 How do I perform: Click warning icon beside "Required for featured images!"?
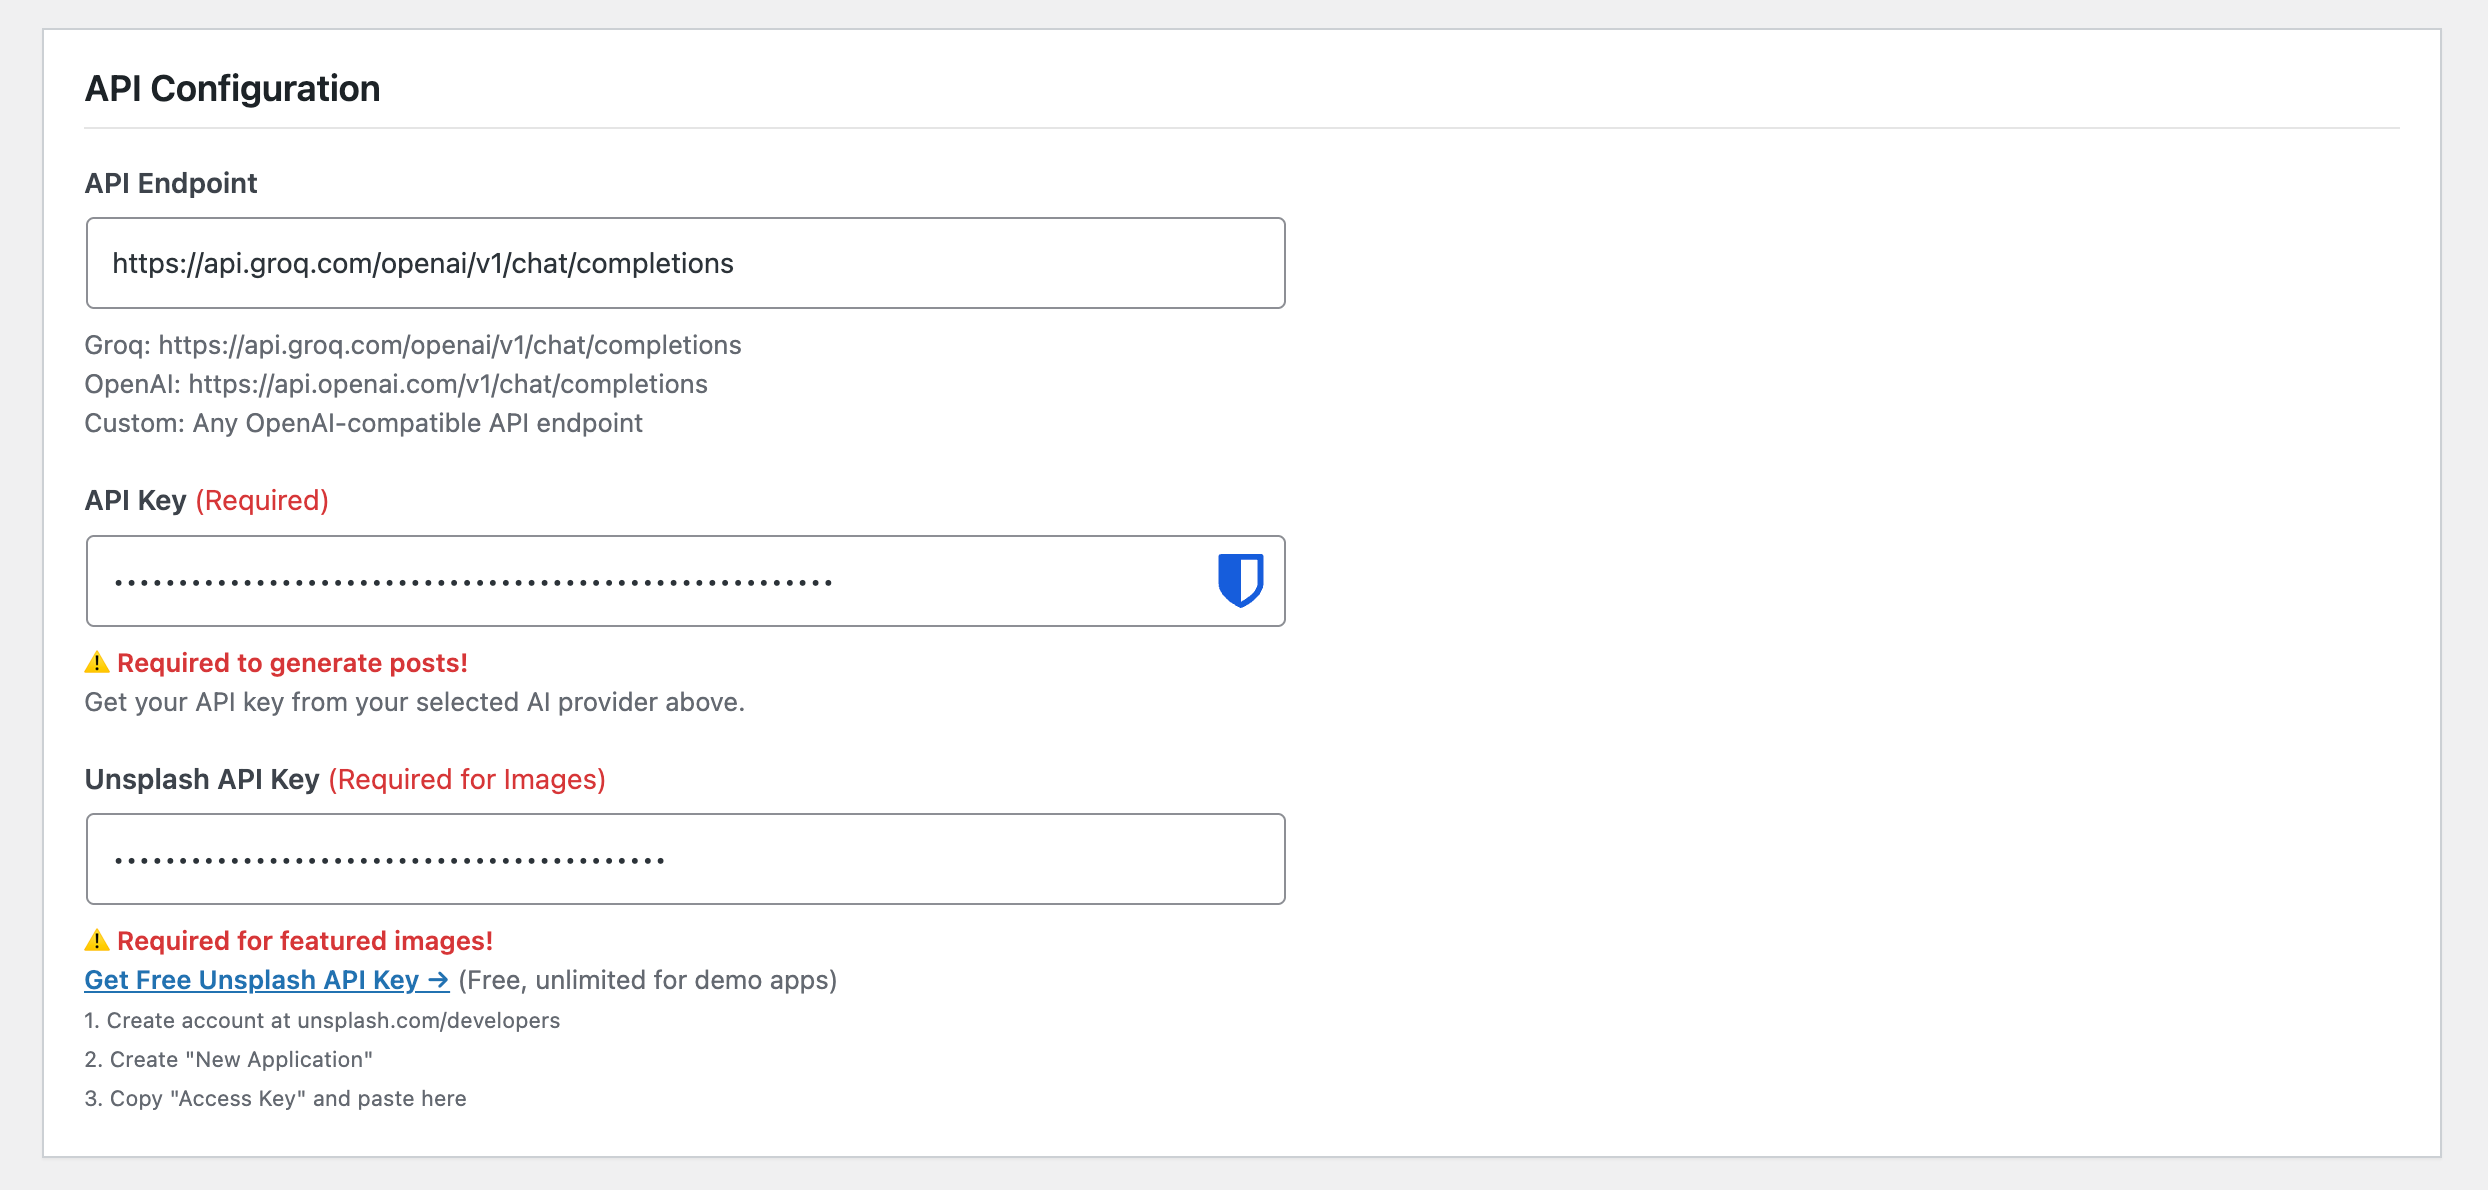[x=97, y=941]
